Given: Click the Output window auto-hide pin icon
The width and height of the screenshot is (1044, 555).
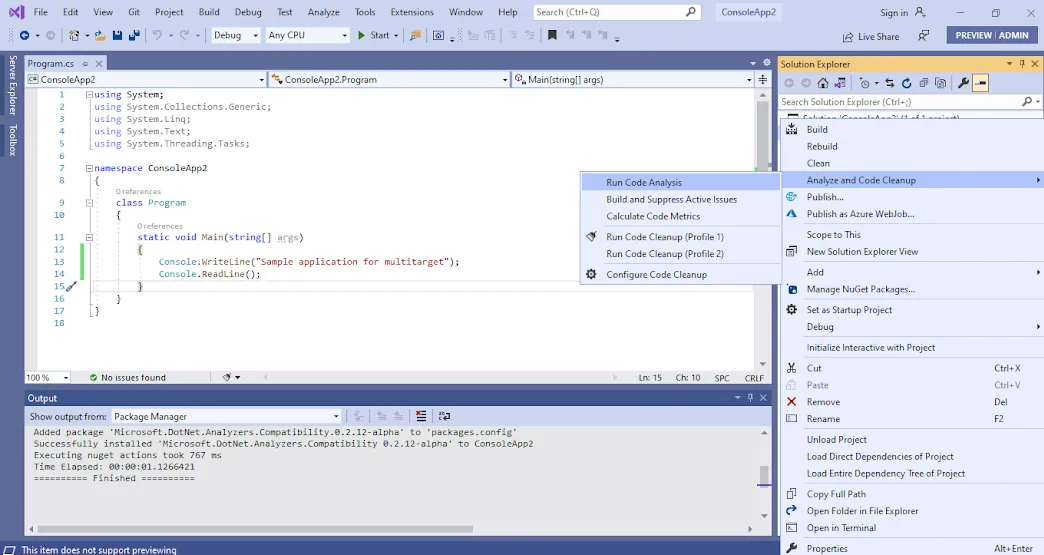Looking at the screenshot, I should click(x=750, y=398).
